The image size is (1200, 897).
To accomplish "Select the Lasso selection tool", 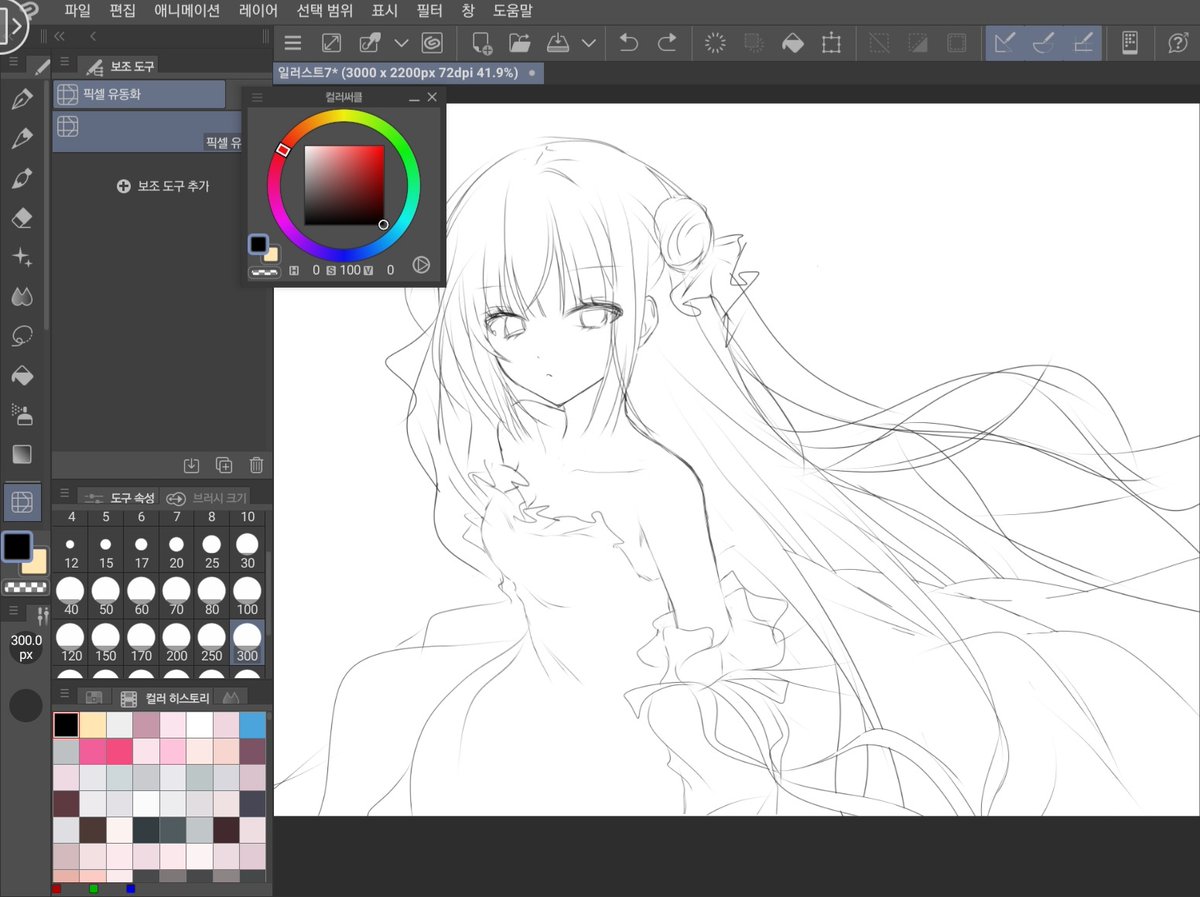I will pyautogui.click(x=22, y=337).
